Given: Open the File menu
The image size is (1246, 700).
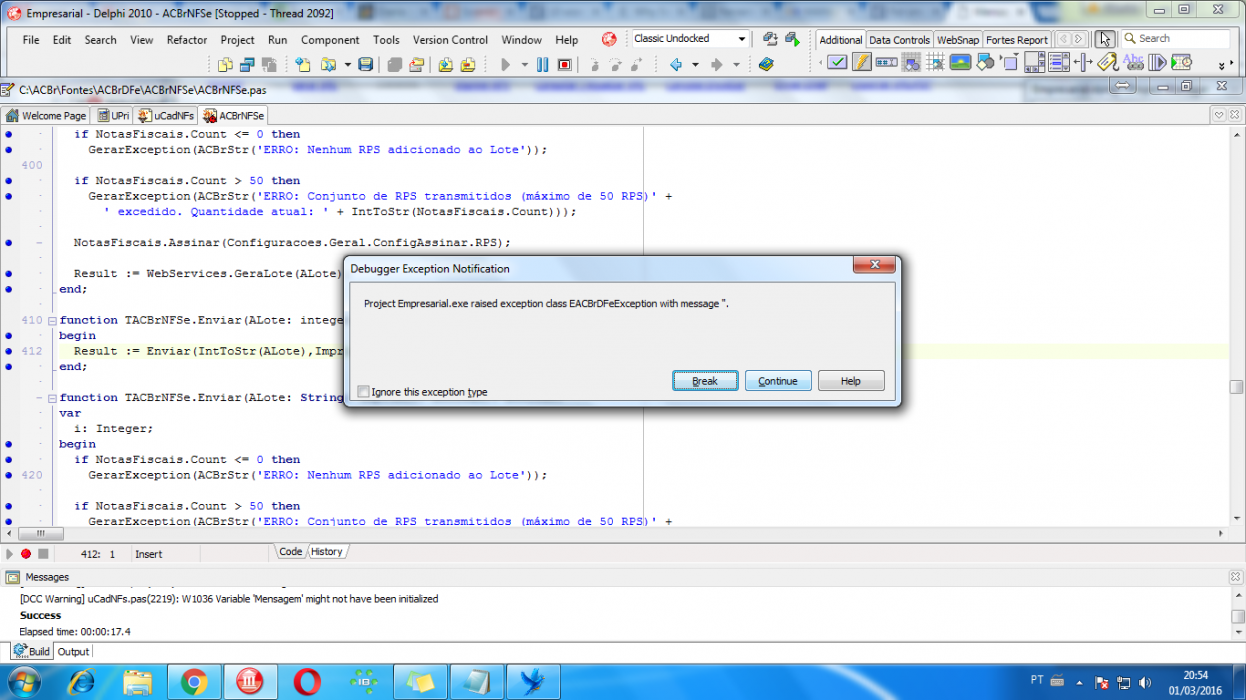Looking at the screenshot, I should [x=31, y=40].
